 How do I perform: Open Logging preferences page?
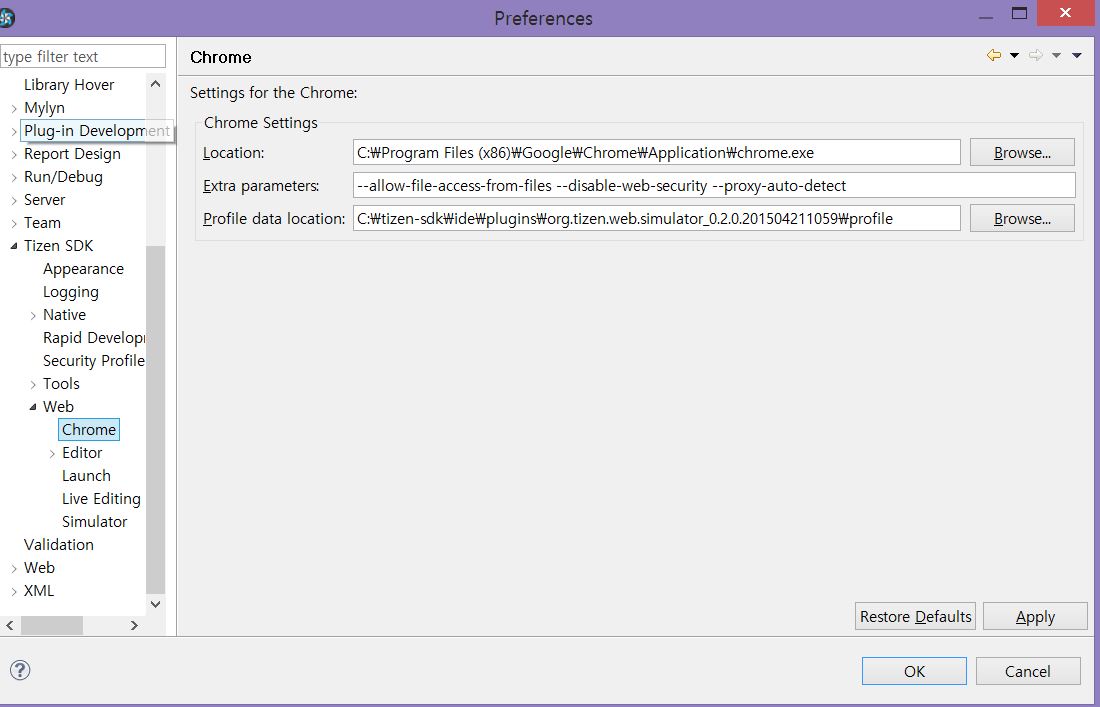(x=71, y=292)
